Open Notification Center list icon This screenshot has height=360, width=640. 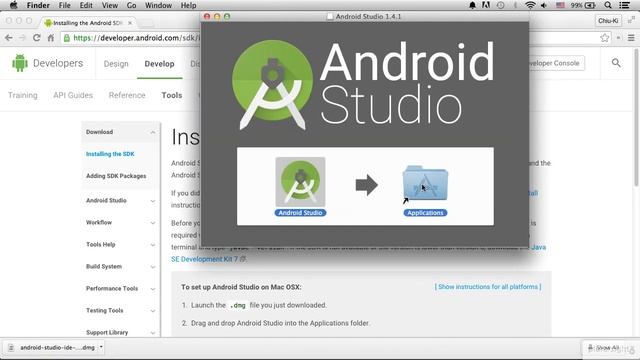pyautogui.click(x=624, y=5)
